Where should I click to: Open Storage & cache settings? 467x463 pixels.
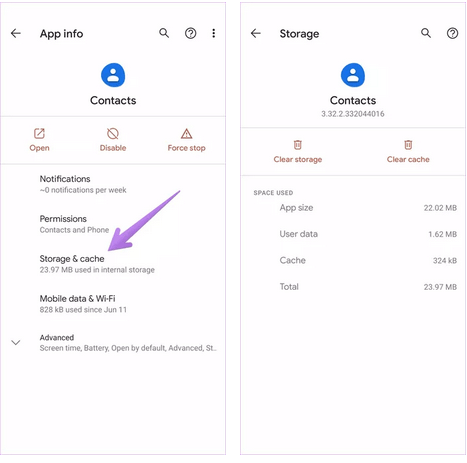(x=113, y=264)
